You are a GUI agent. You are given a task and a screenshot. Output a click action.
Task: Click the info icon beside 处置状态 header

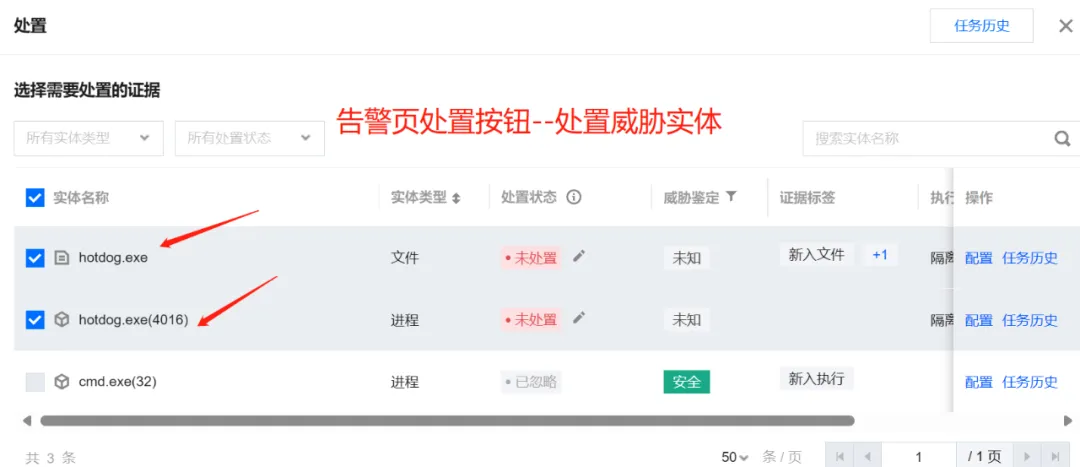pyautogui.click(x=574, y=197)
